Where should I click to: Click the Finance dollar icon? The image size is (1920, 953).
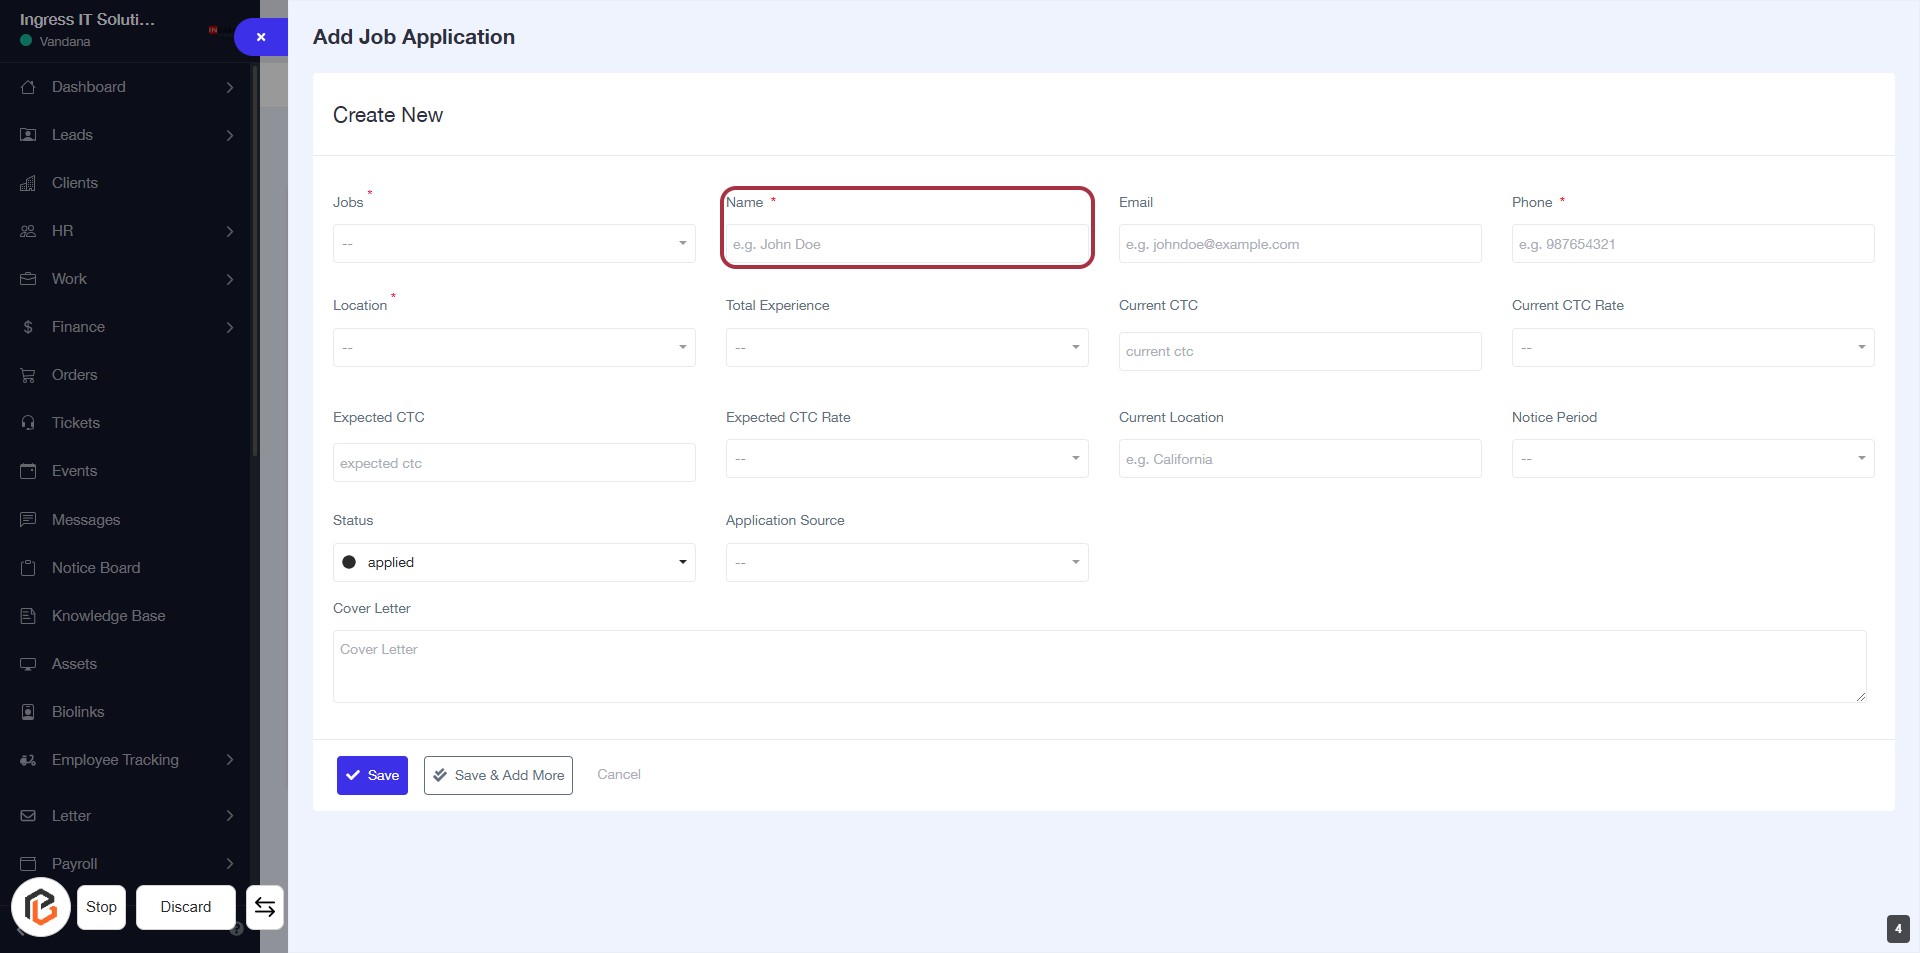point(28,327)
